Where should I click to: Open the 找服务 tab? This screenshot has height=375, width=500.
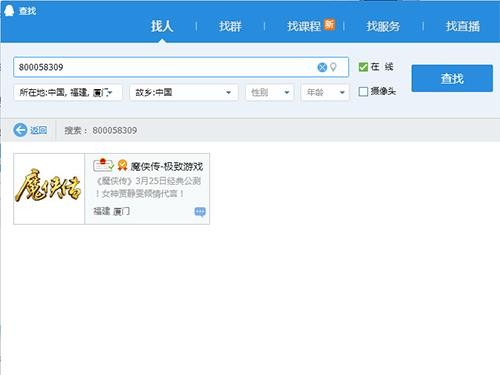point(383,26)
